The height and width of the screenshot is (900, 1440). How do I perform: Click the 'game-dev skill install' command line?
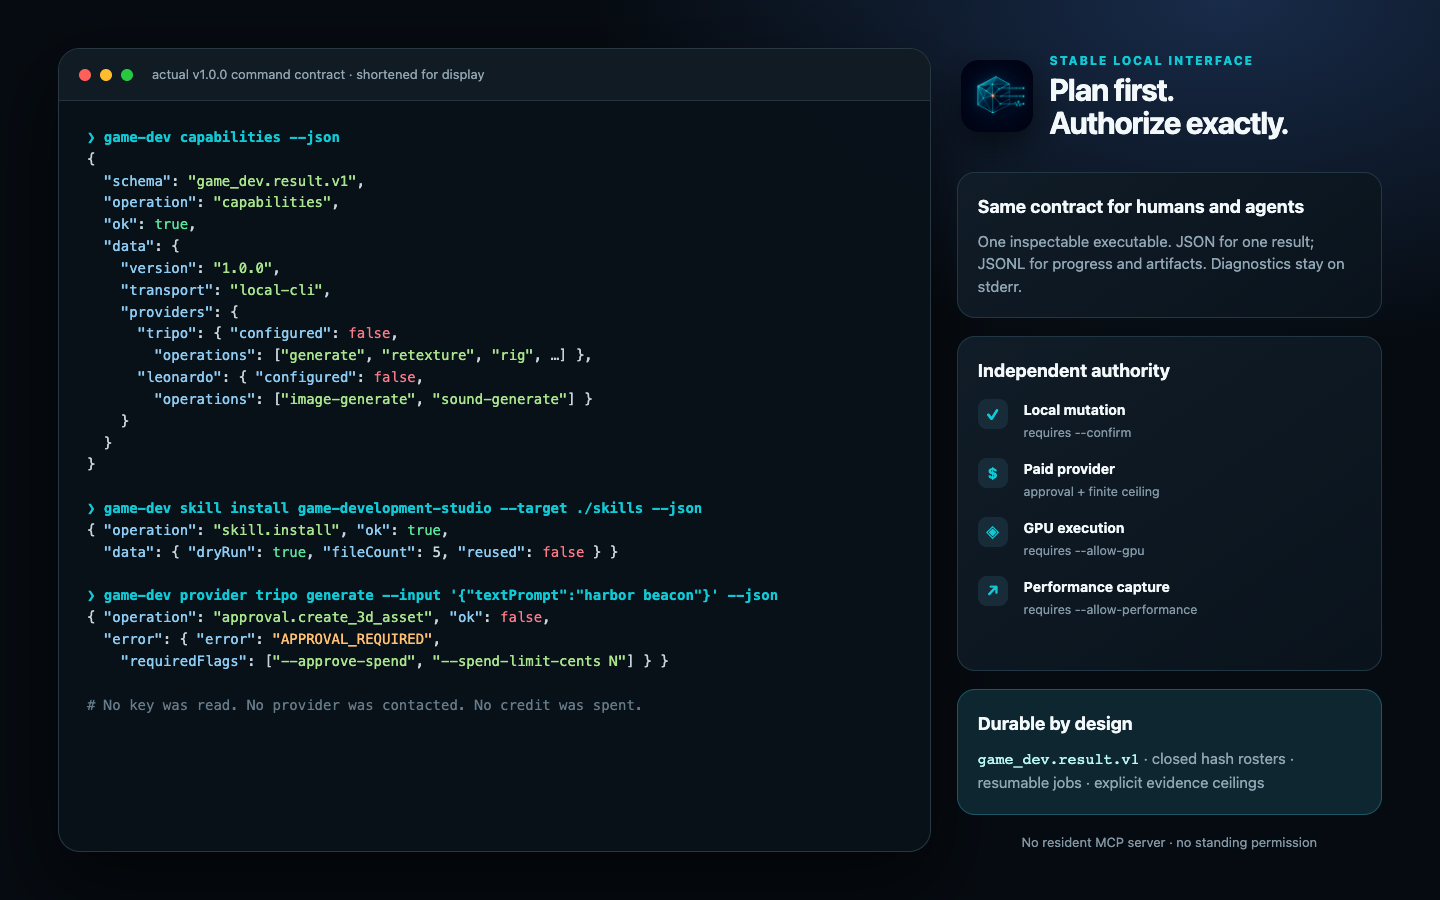pyautogui.click(x=395, y=508)
